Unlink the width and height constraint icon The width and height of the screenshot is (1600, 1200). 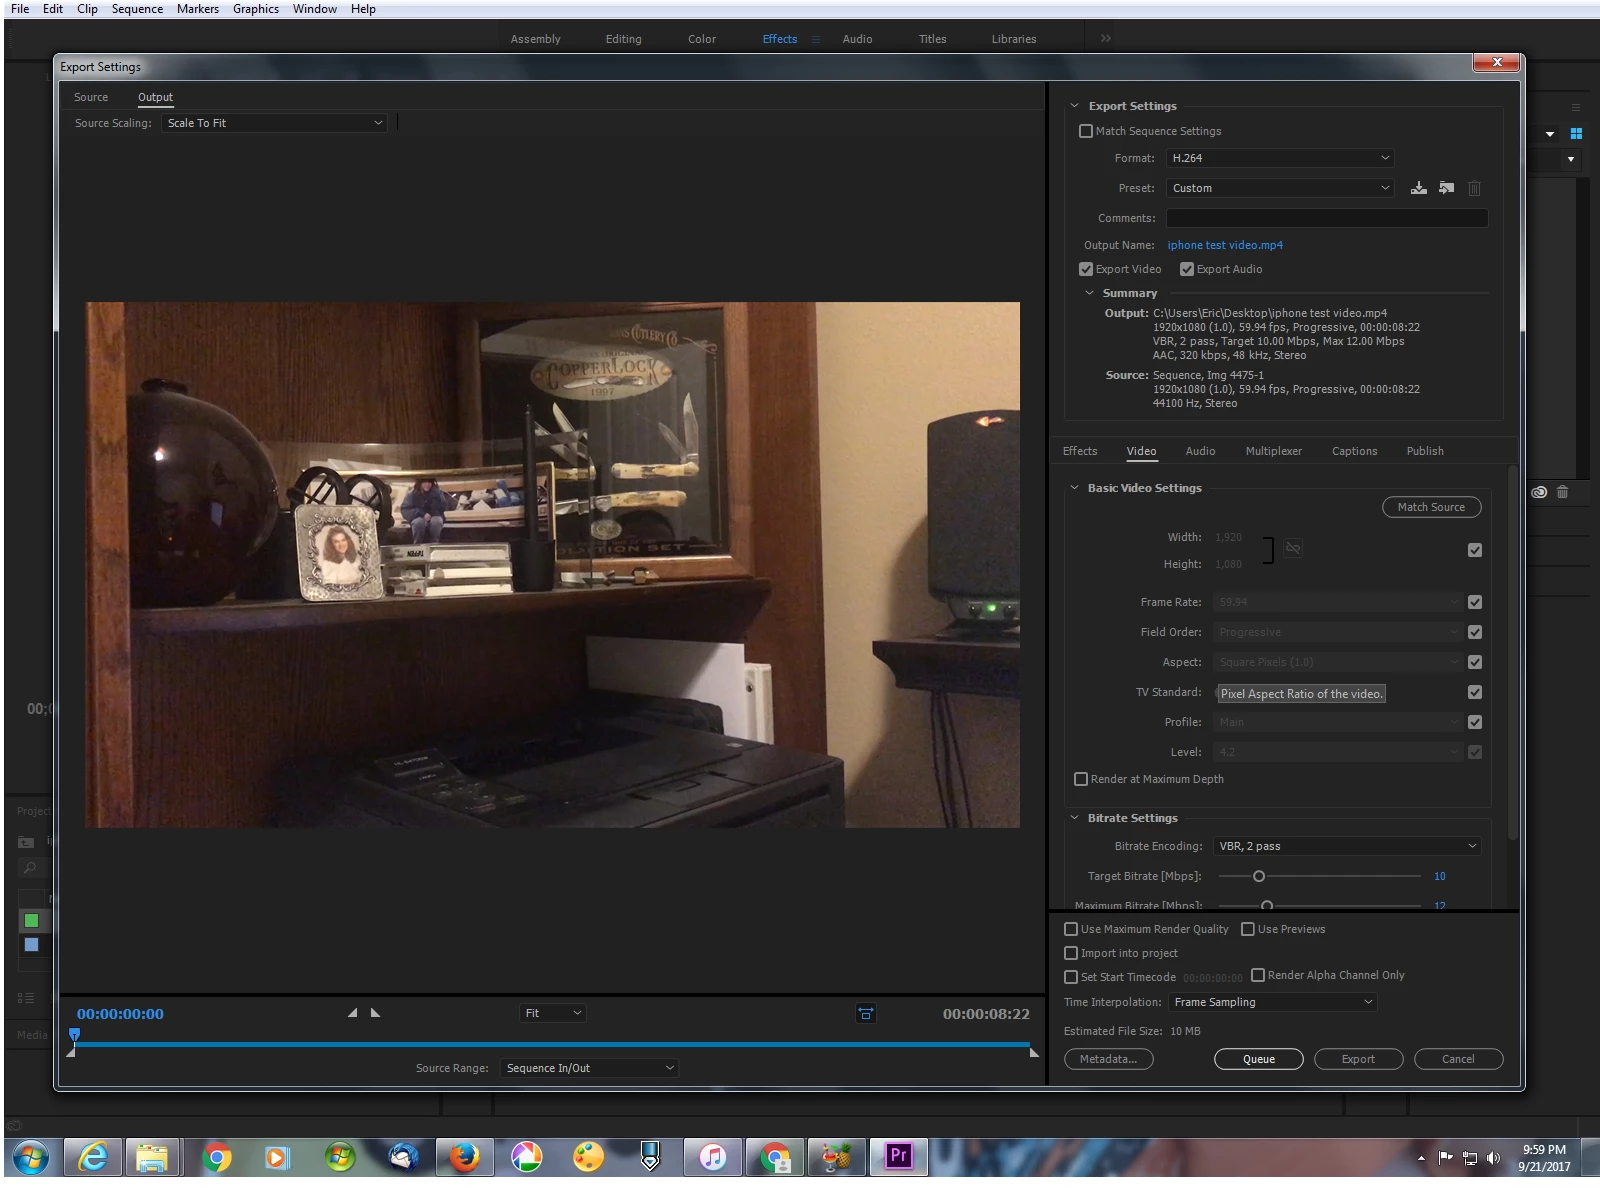coord(1293,548)
